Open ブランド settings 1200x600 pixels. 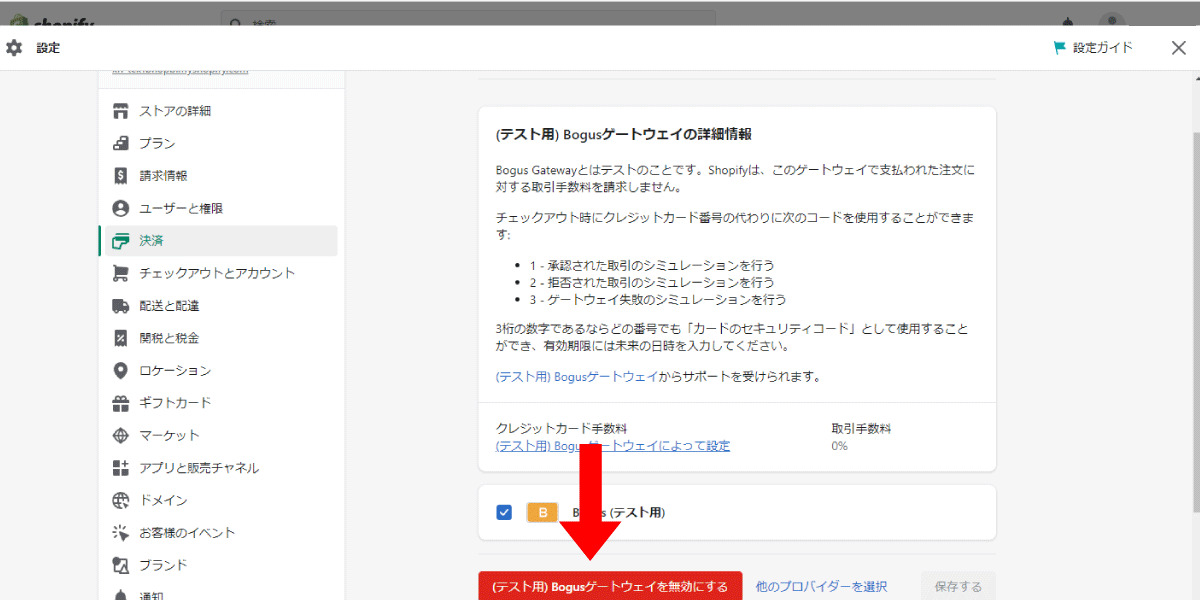point(163,565)
